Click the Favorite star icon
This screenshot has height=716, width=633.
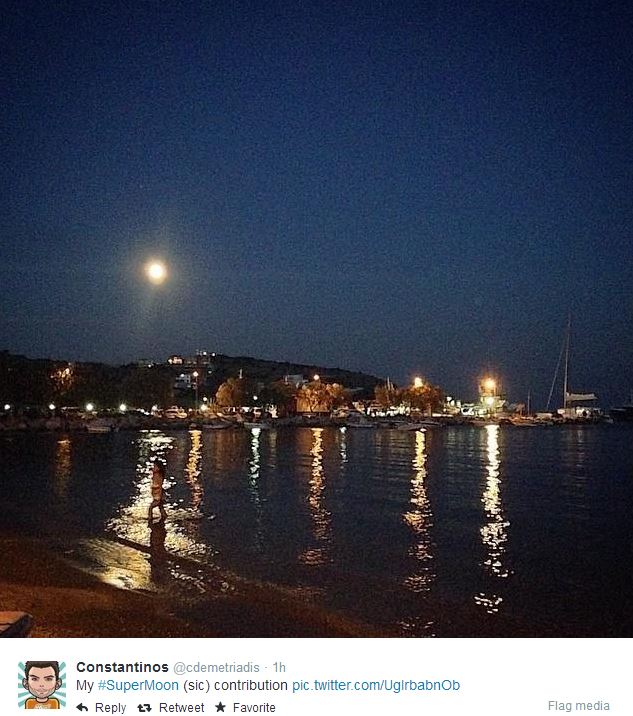221,707
